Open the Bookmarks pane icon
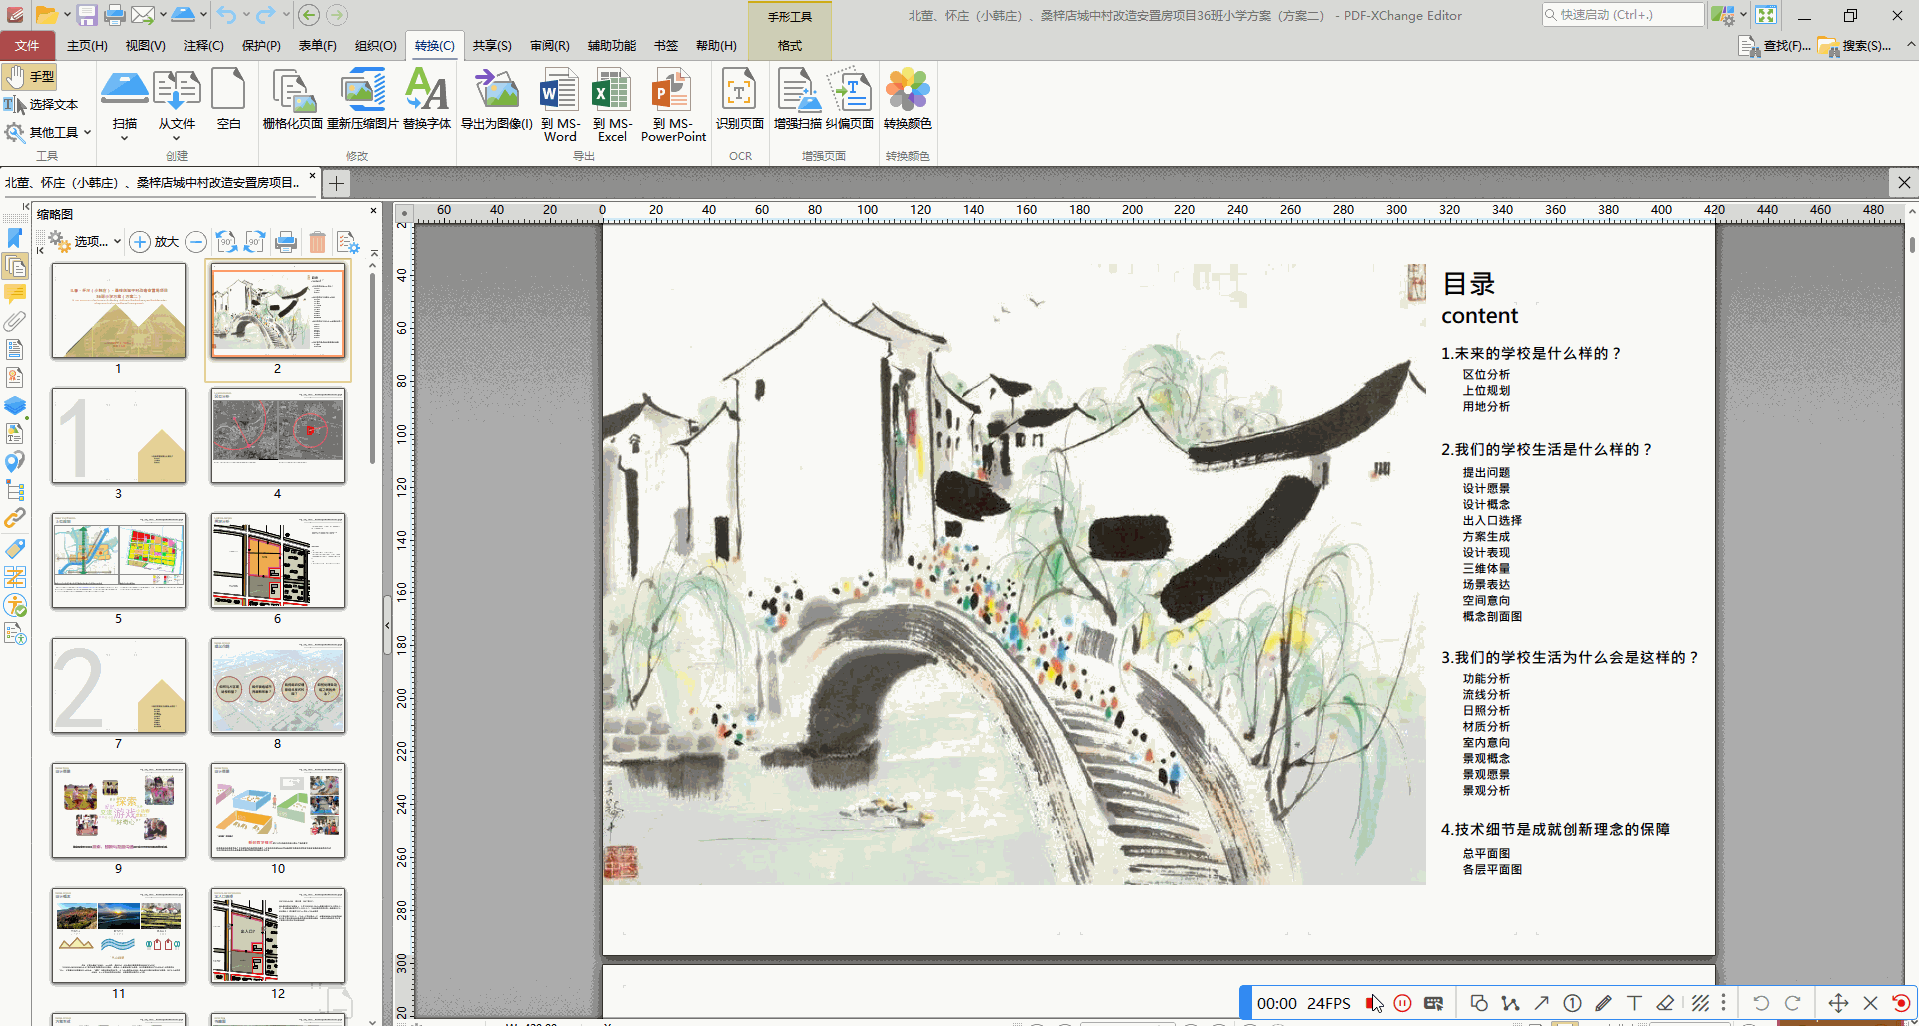The image size is (1919, 1026). 14,238
